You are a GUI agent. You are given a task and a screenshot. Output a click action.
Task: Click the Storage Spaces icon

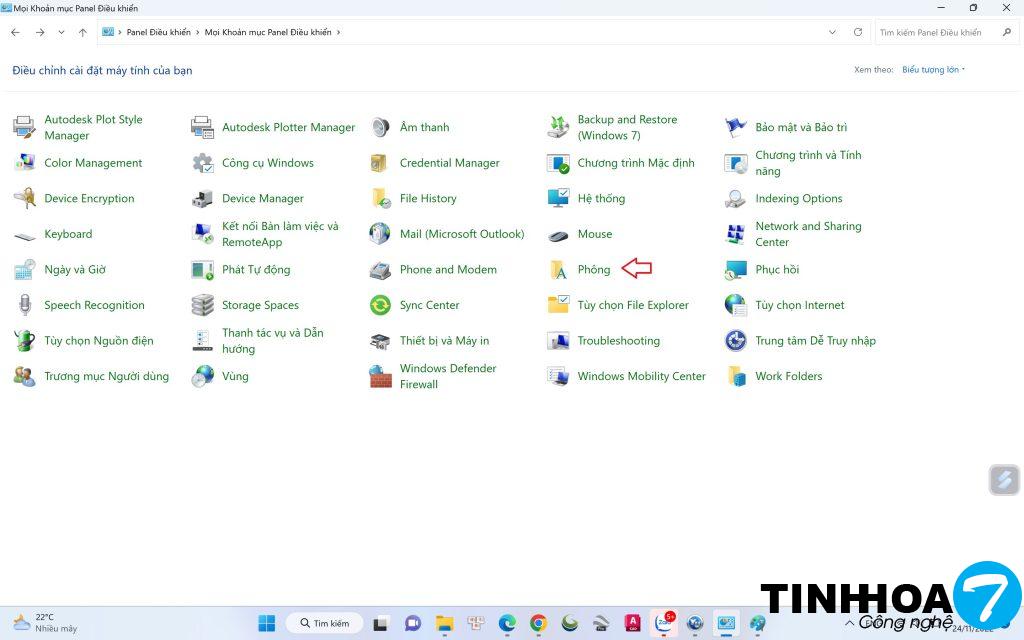pos(203,306)
